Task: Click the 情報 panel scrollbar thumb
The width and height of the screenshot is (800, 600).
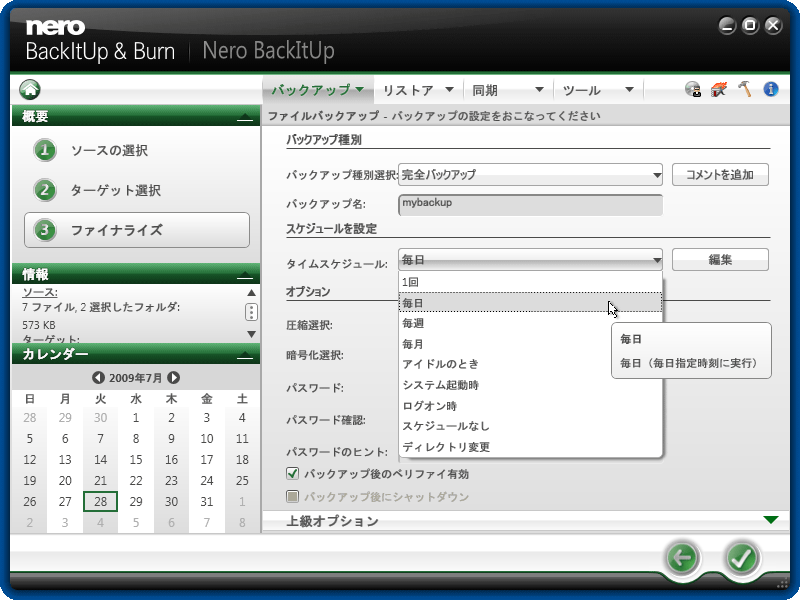Action: pos(251,312)
